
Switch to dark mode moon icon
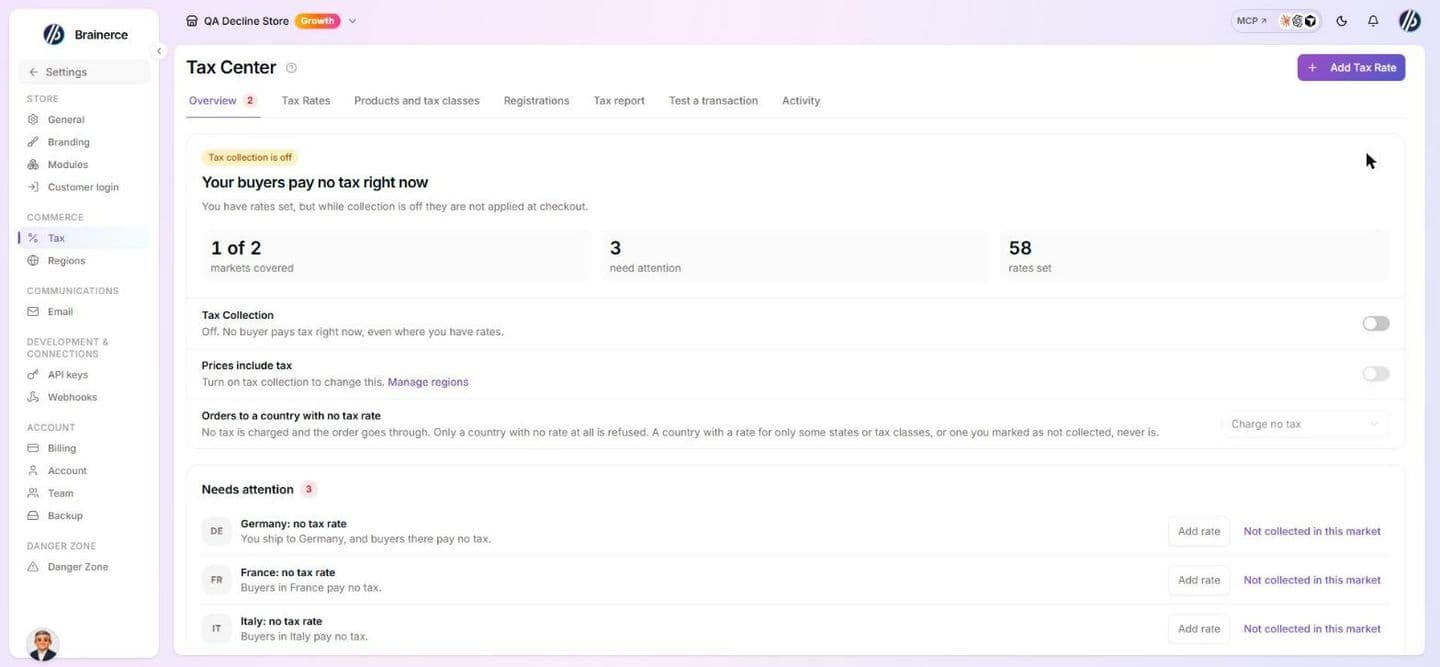pos(1341,21)
